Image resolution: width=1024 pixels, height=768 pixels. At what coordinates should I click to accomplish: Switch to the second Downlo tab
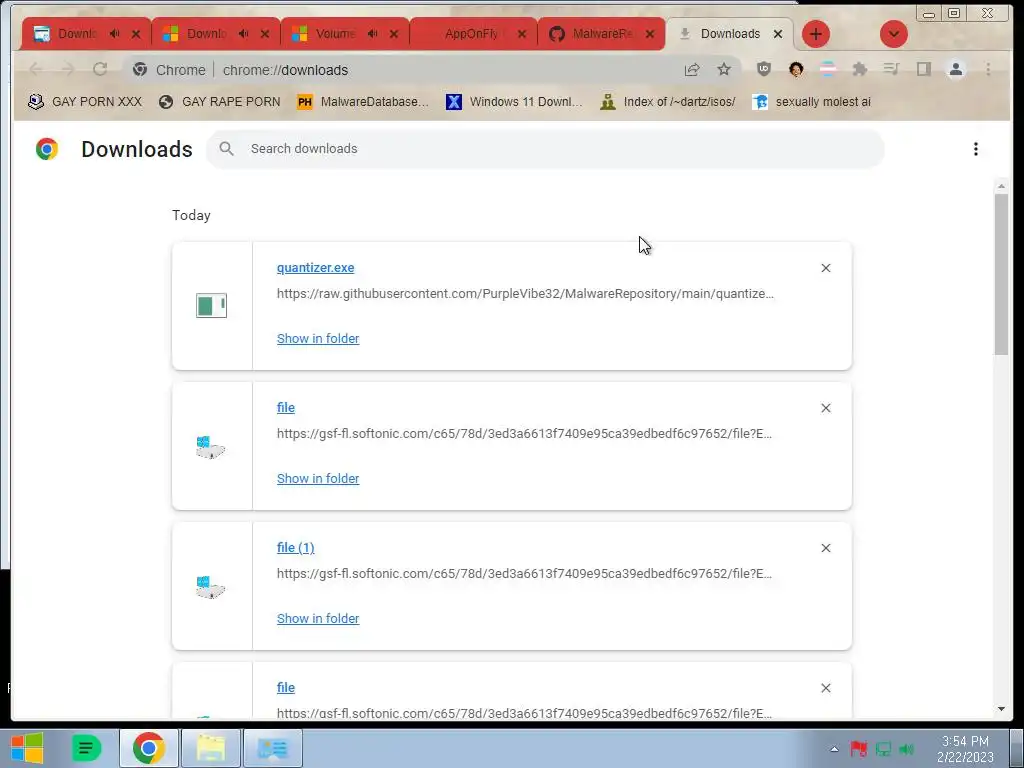click(206, 34)
